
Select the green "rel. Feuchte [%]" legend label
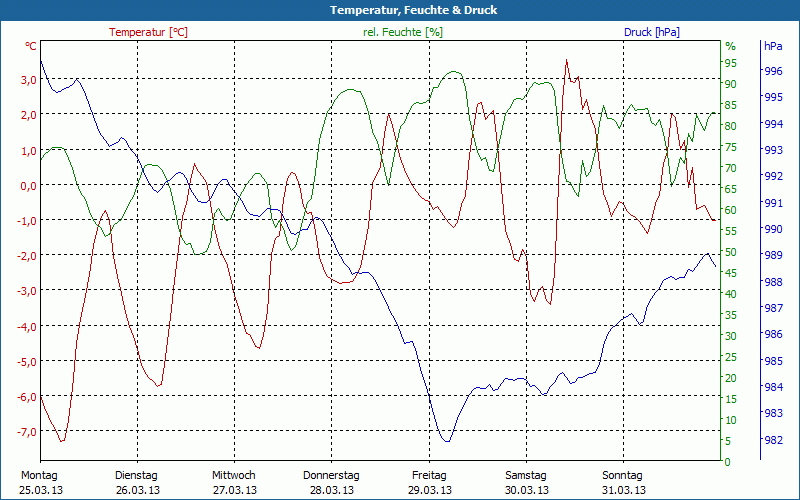pyautogui.click(x=402, y=32)
